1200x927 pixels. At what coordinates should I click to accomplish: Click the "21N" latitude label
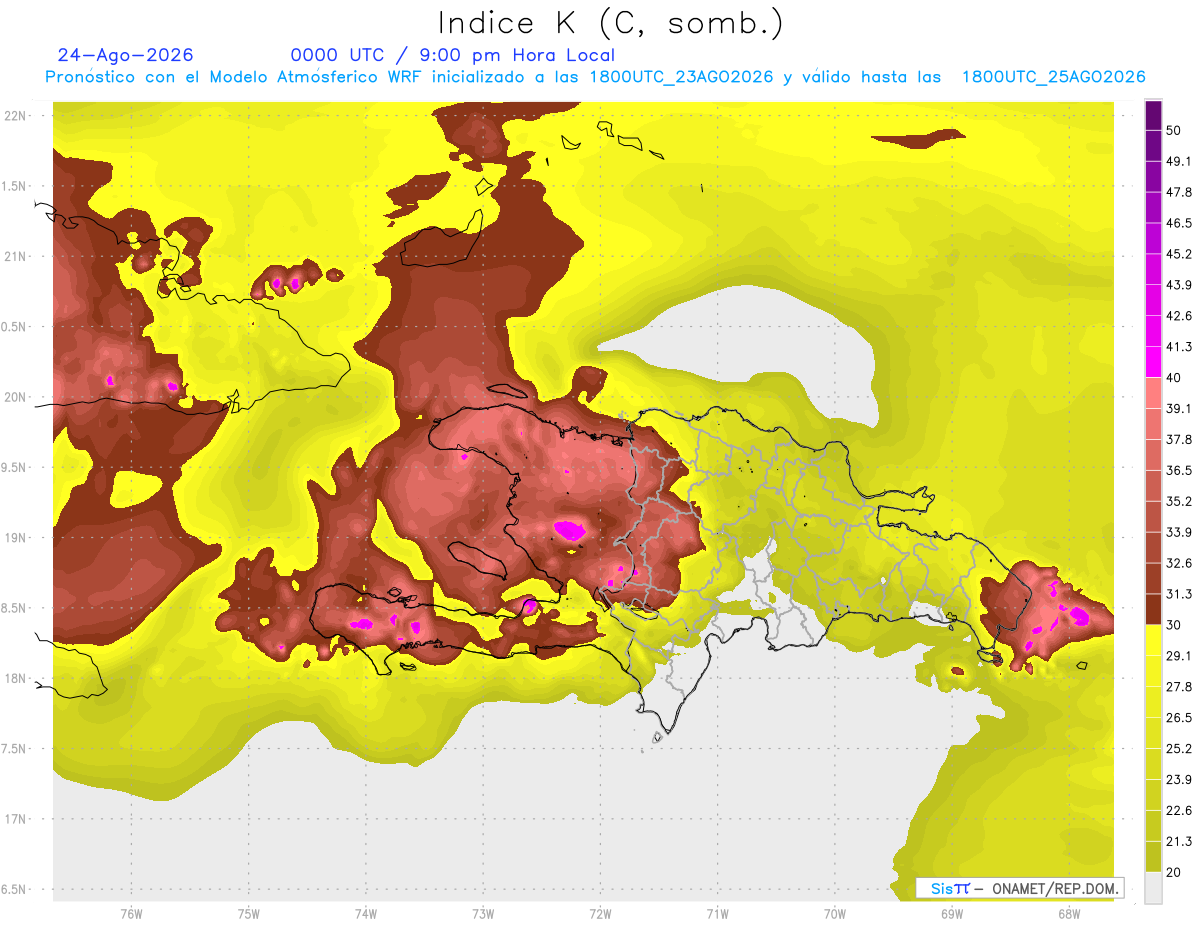click(x=16, y=256)
